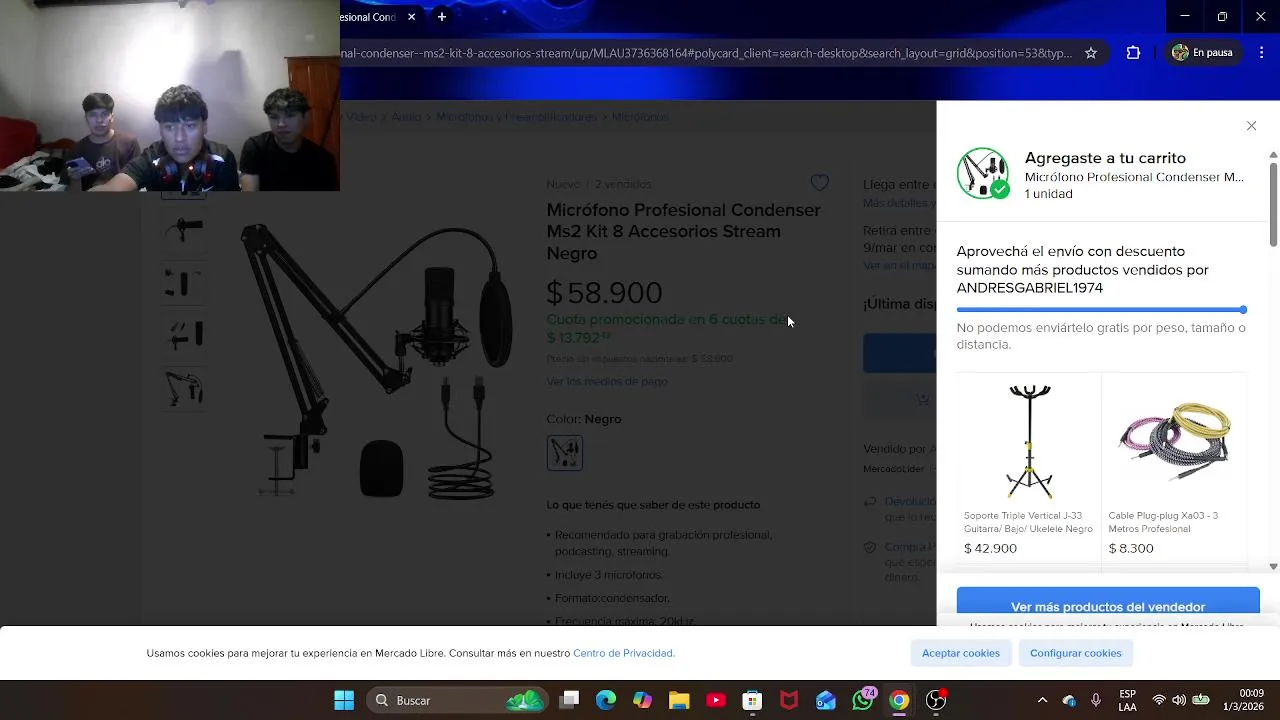Expand hidden system tray icons chevron

point(1042,700)
